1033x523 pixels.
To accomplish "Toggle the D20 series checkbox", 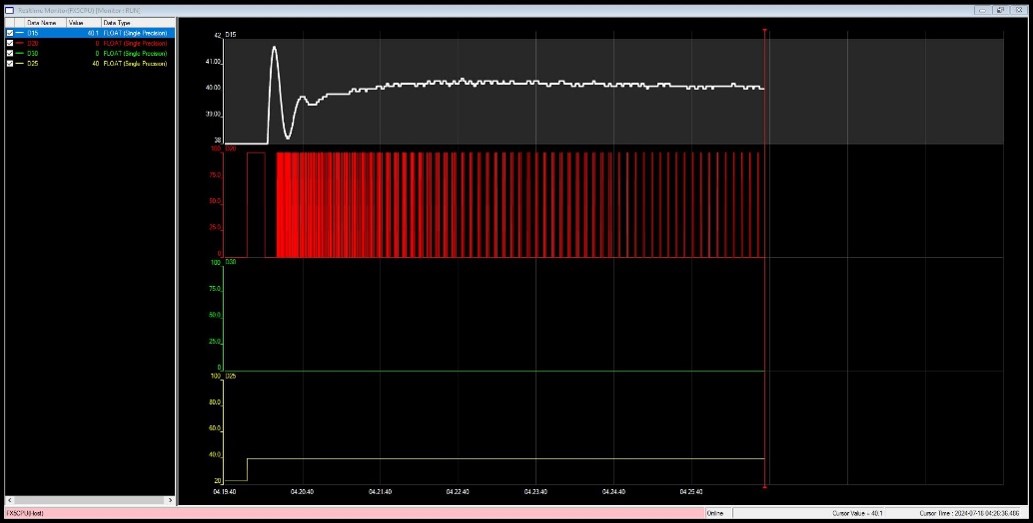I will 9,43.
